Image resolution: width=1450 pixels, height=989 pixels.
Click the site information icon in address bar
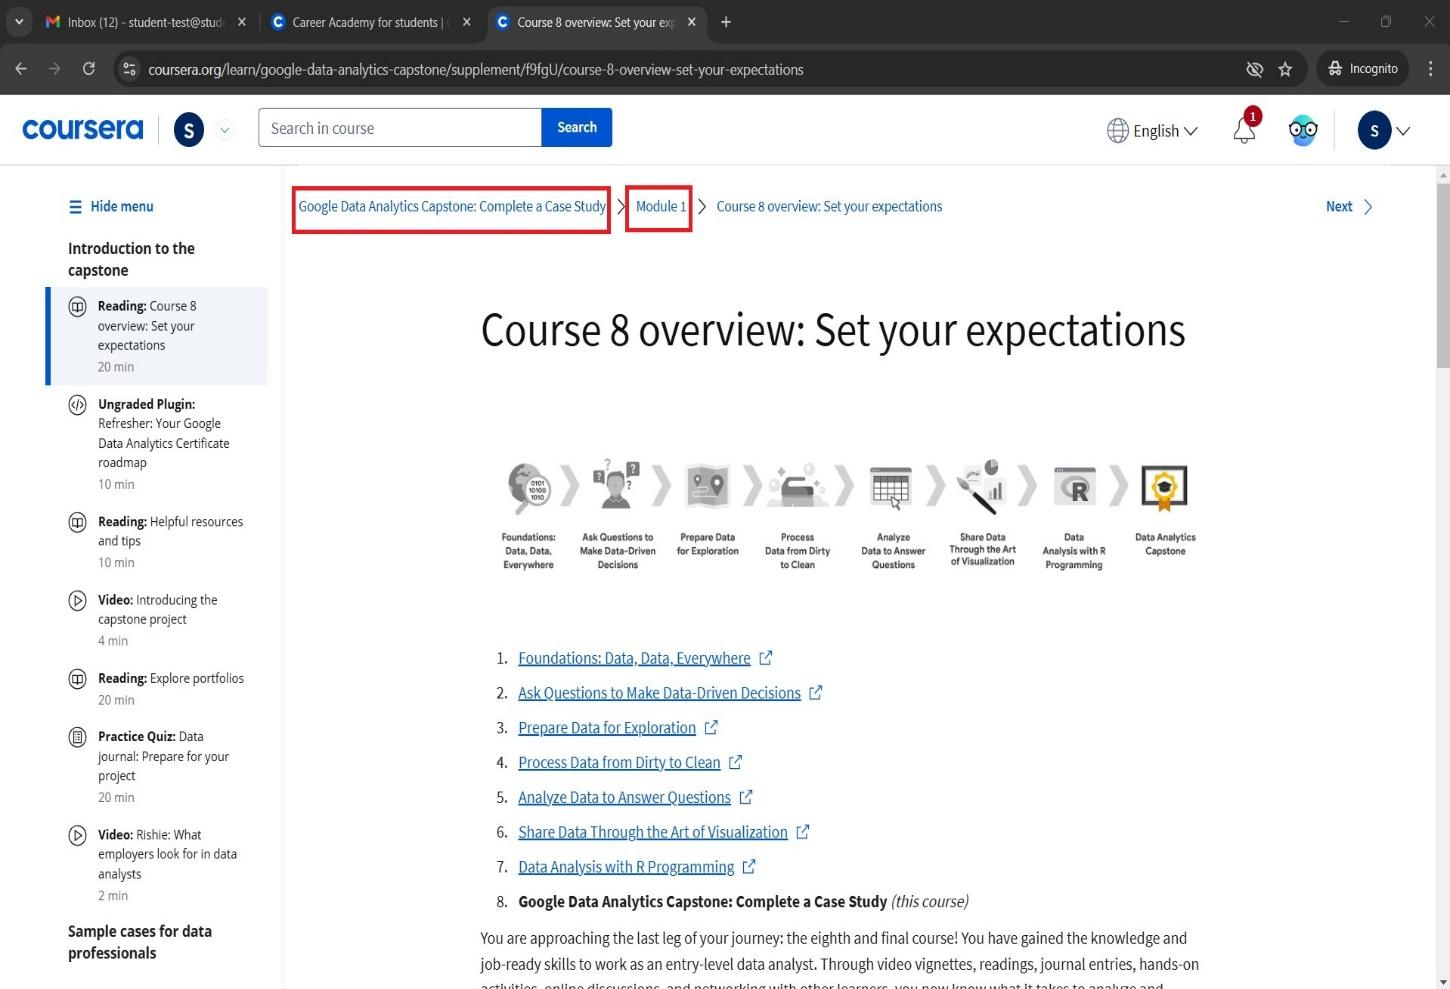tap(128, 69)
